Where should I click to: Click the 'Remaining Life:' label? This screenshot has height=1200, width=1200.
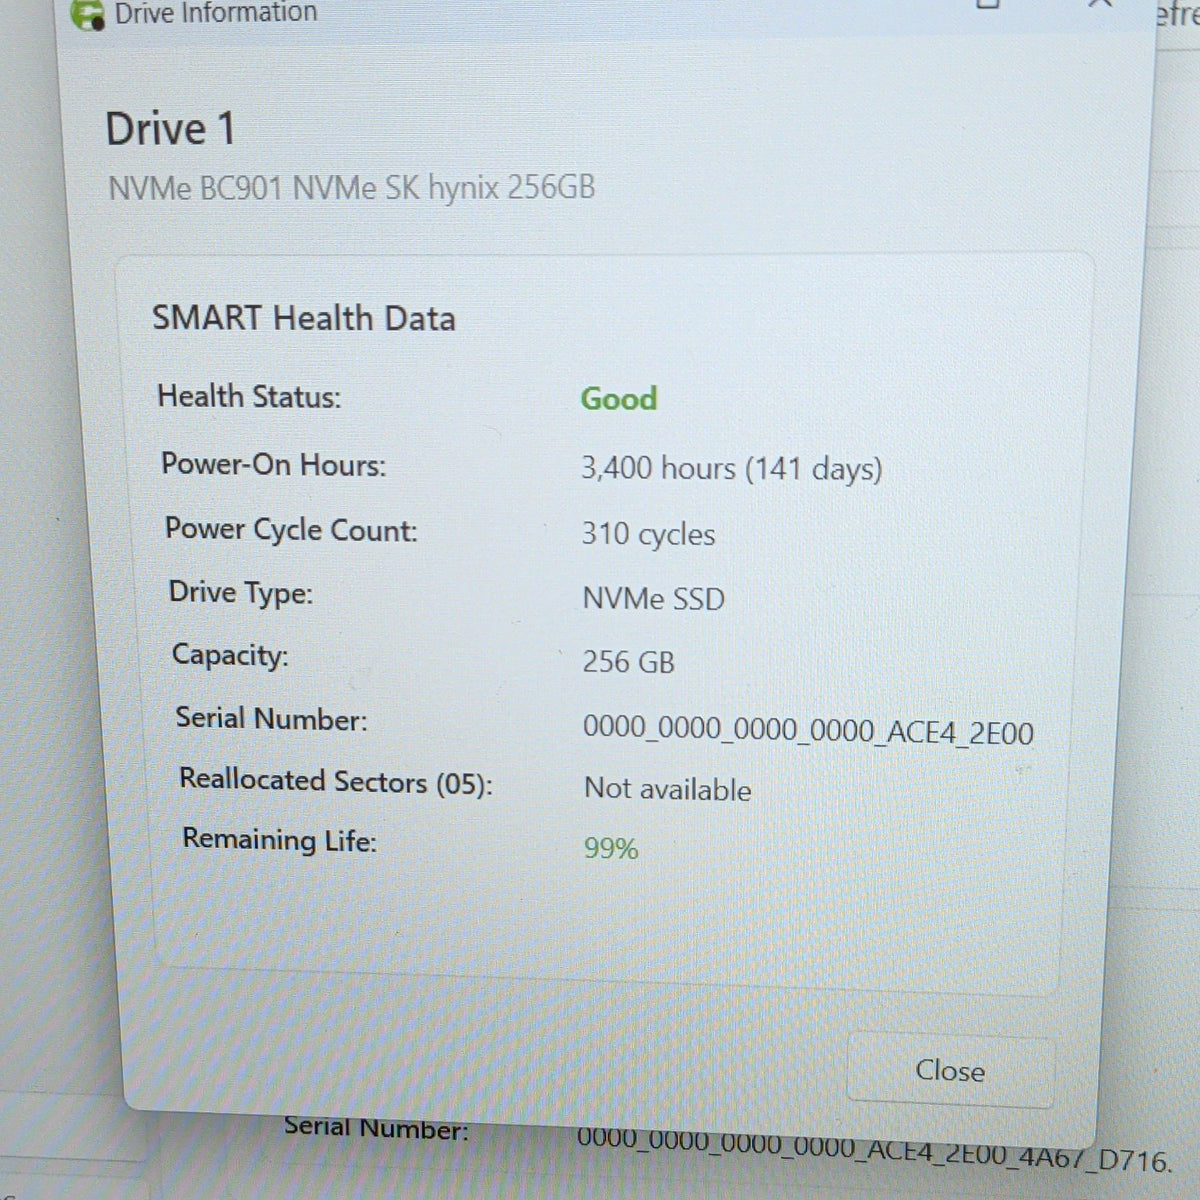point(280,840)
